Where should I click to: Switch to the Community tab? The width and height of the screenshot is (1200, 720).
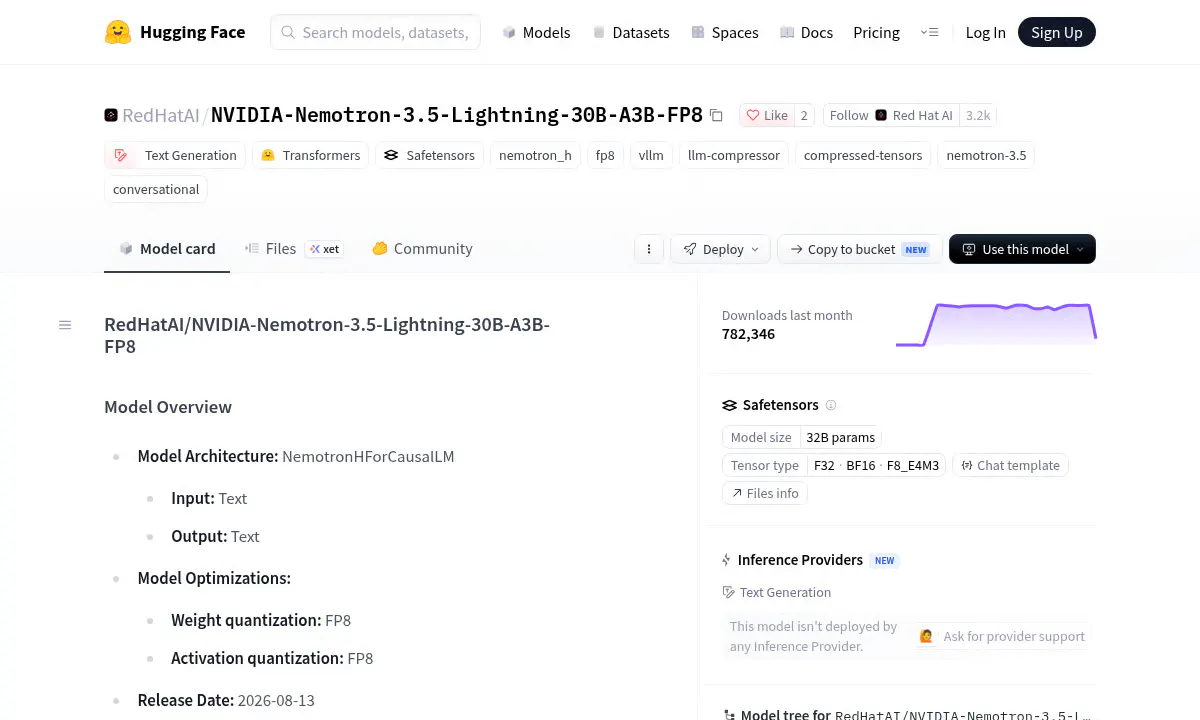[422, 249]
